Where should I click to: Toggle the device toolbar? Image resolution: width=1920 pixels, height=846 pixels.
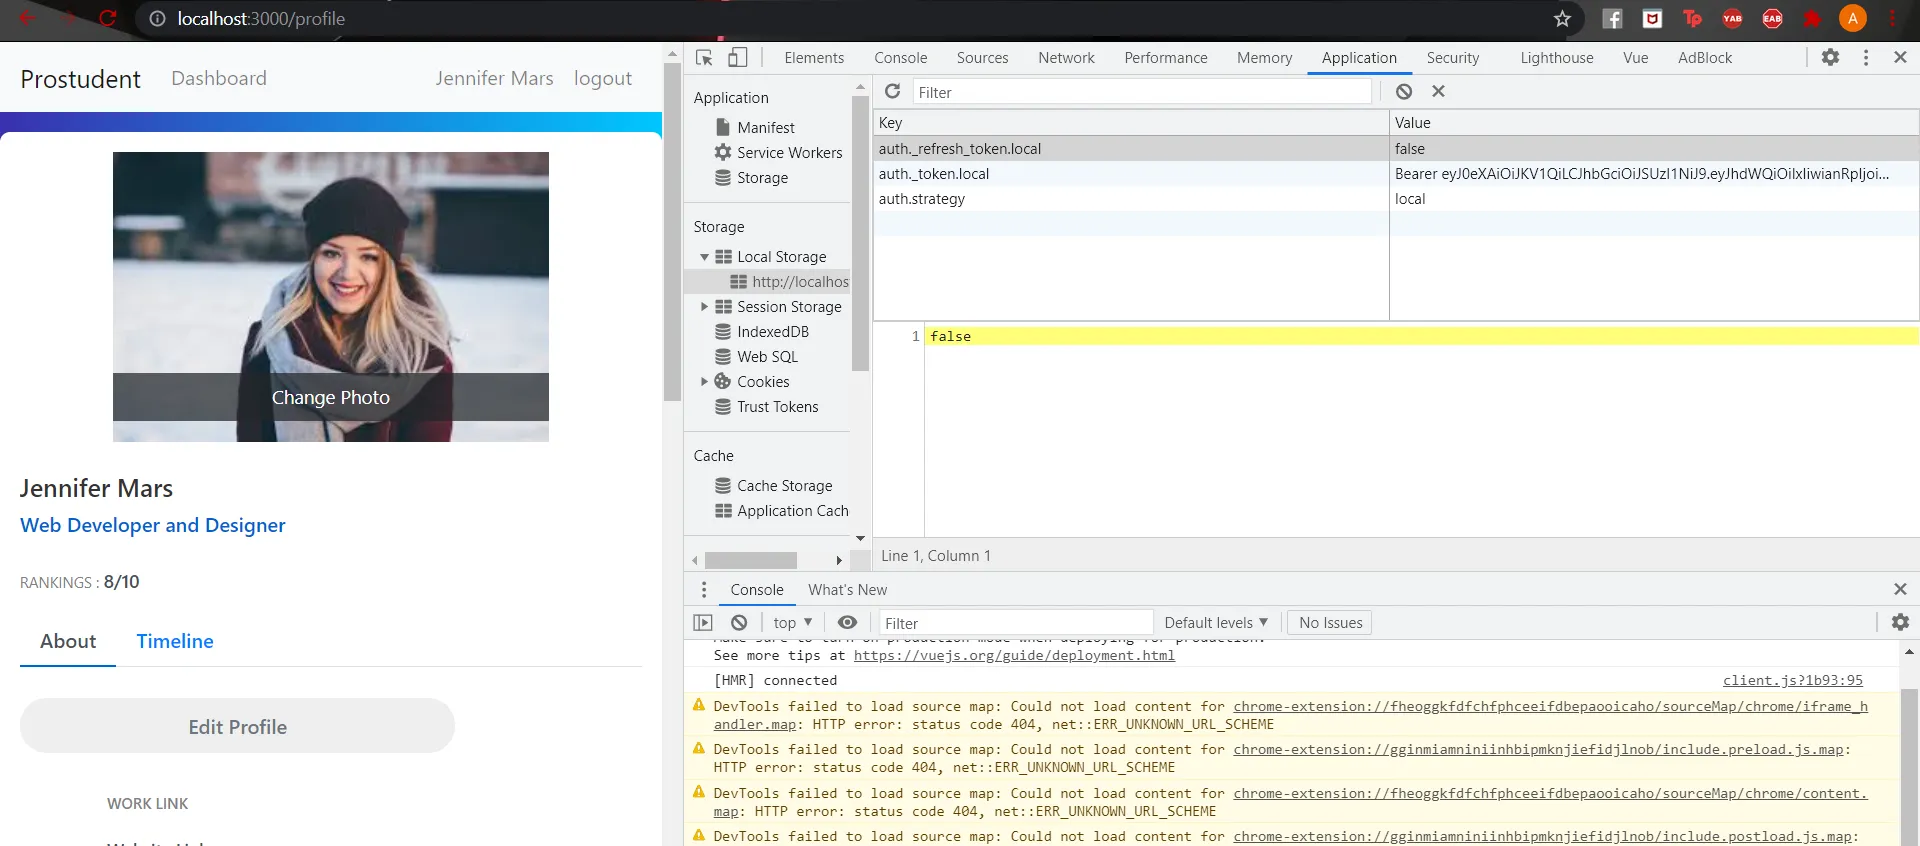pos(738,58)
